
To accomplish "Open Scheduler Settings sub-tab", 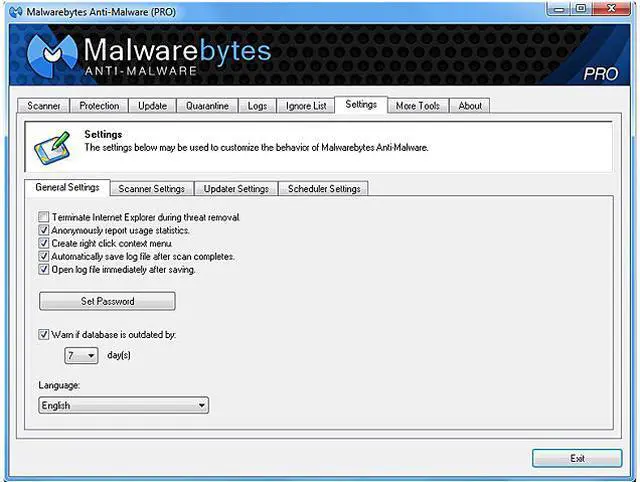I will tap(324, 189).
